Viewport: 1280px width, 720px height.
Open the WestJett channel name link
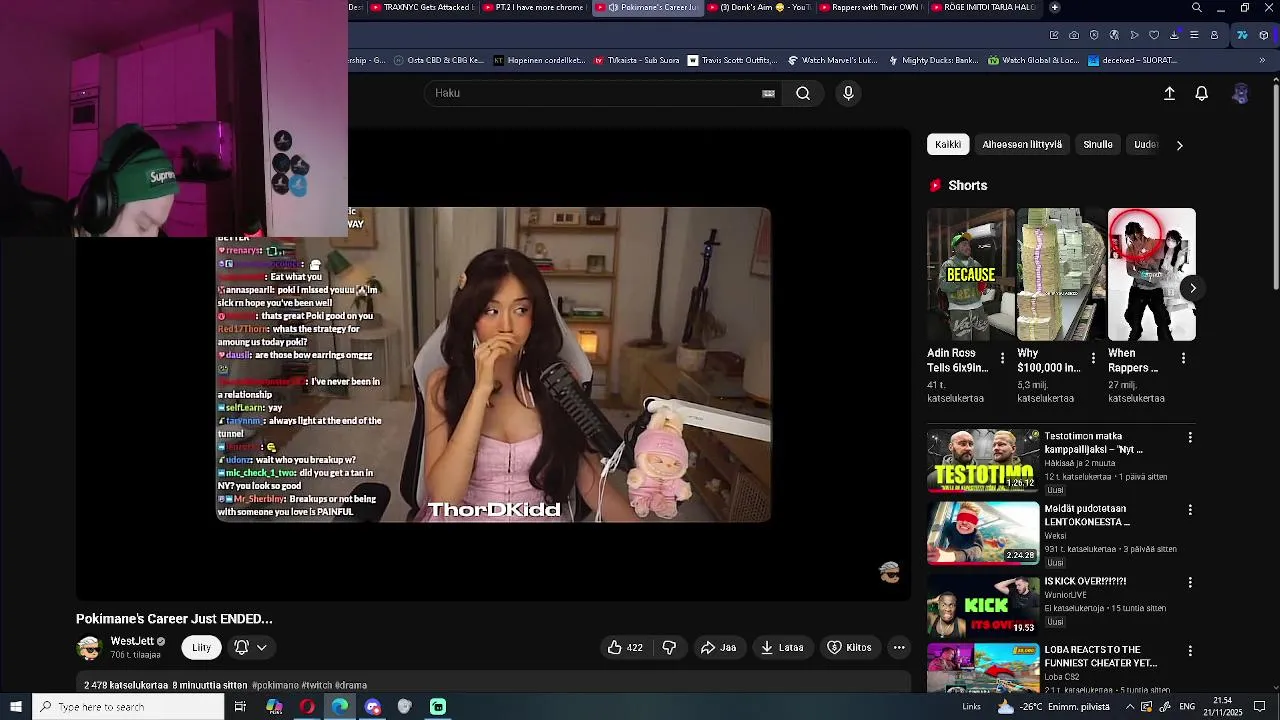pos(132,641)
